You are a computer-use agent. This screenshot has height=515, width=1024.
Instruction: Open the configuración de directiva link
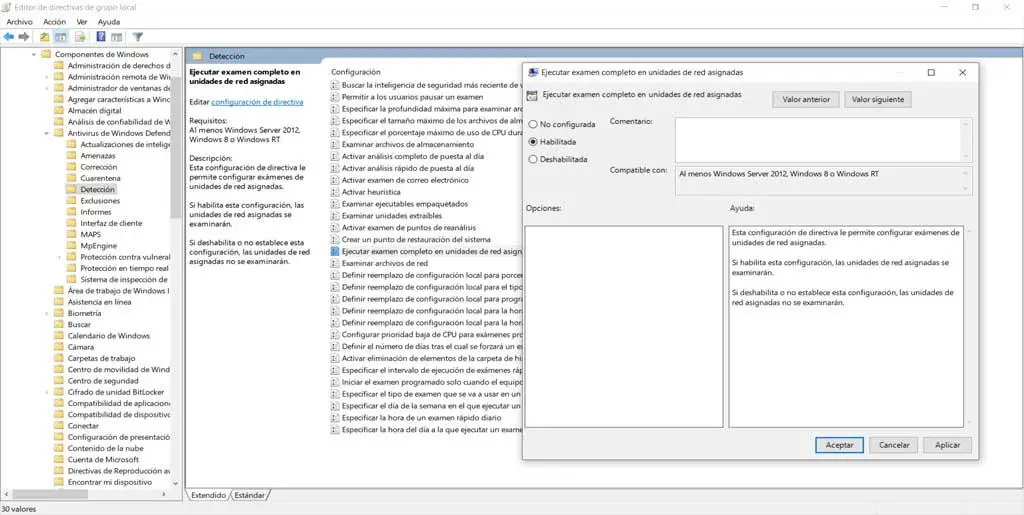pos(257,102)
